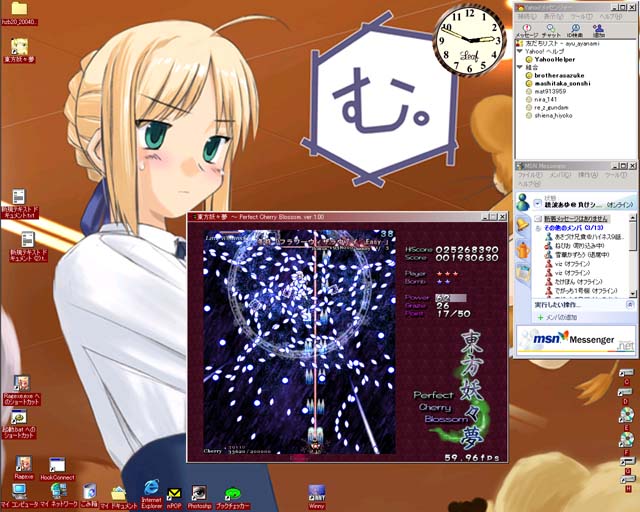Viewport: 640px width, 512px height.
Task: Click the Yahoo Messenger chat toolbar icon
Action: [x=550, y=27]
